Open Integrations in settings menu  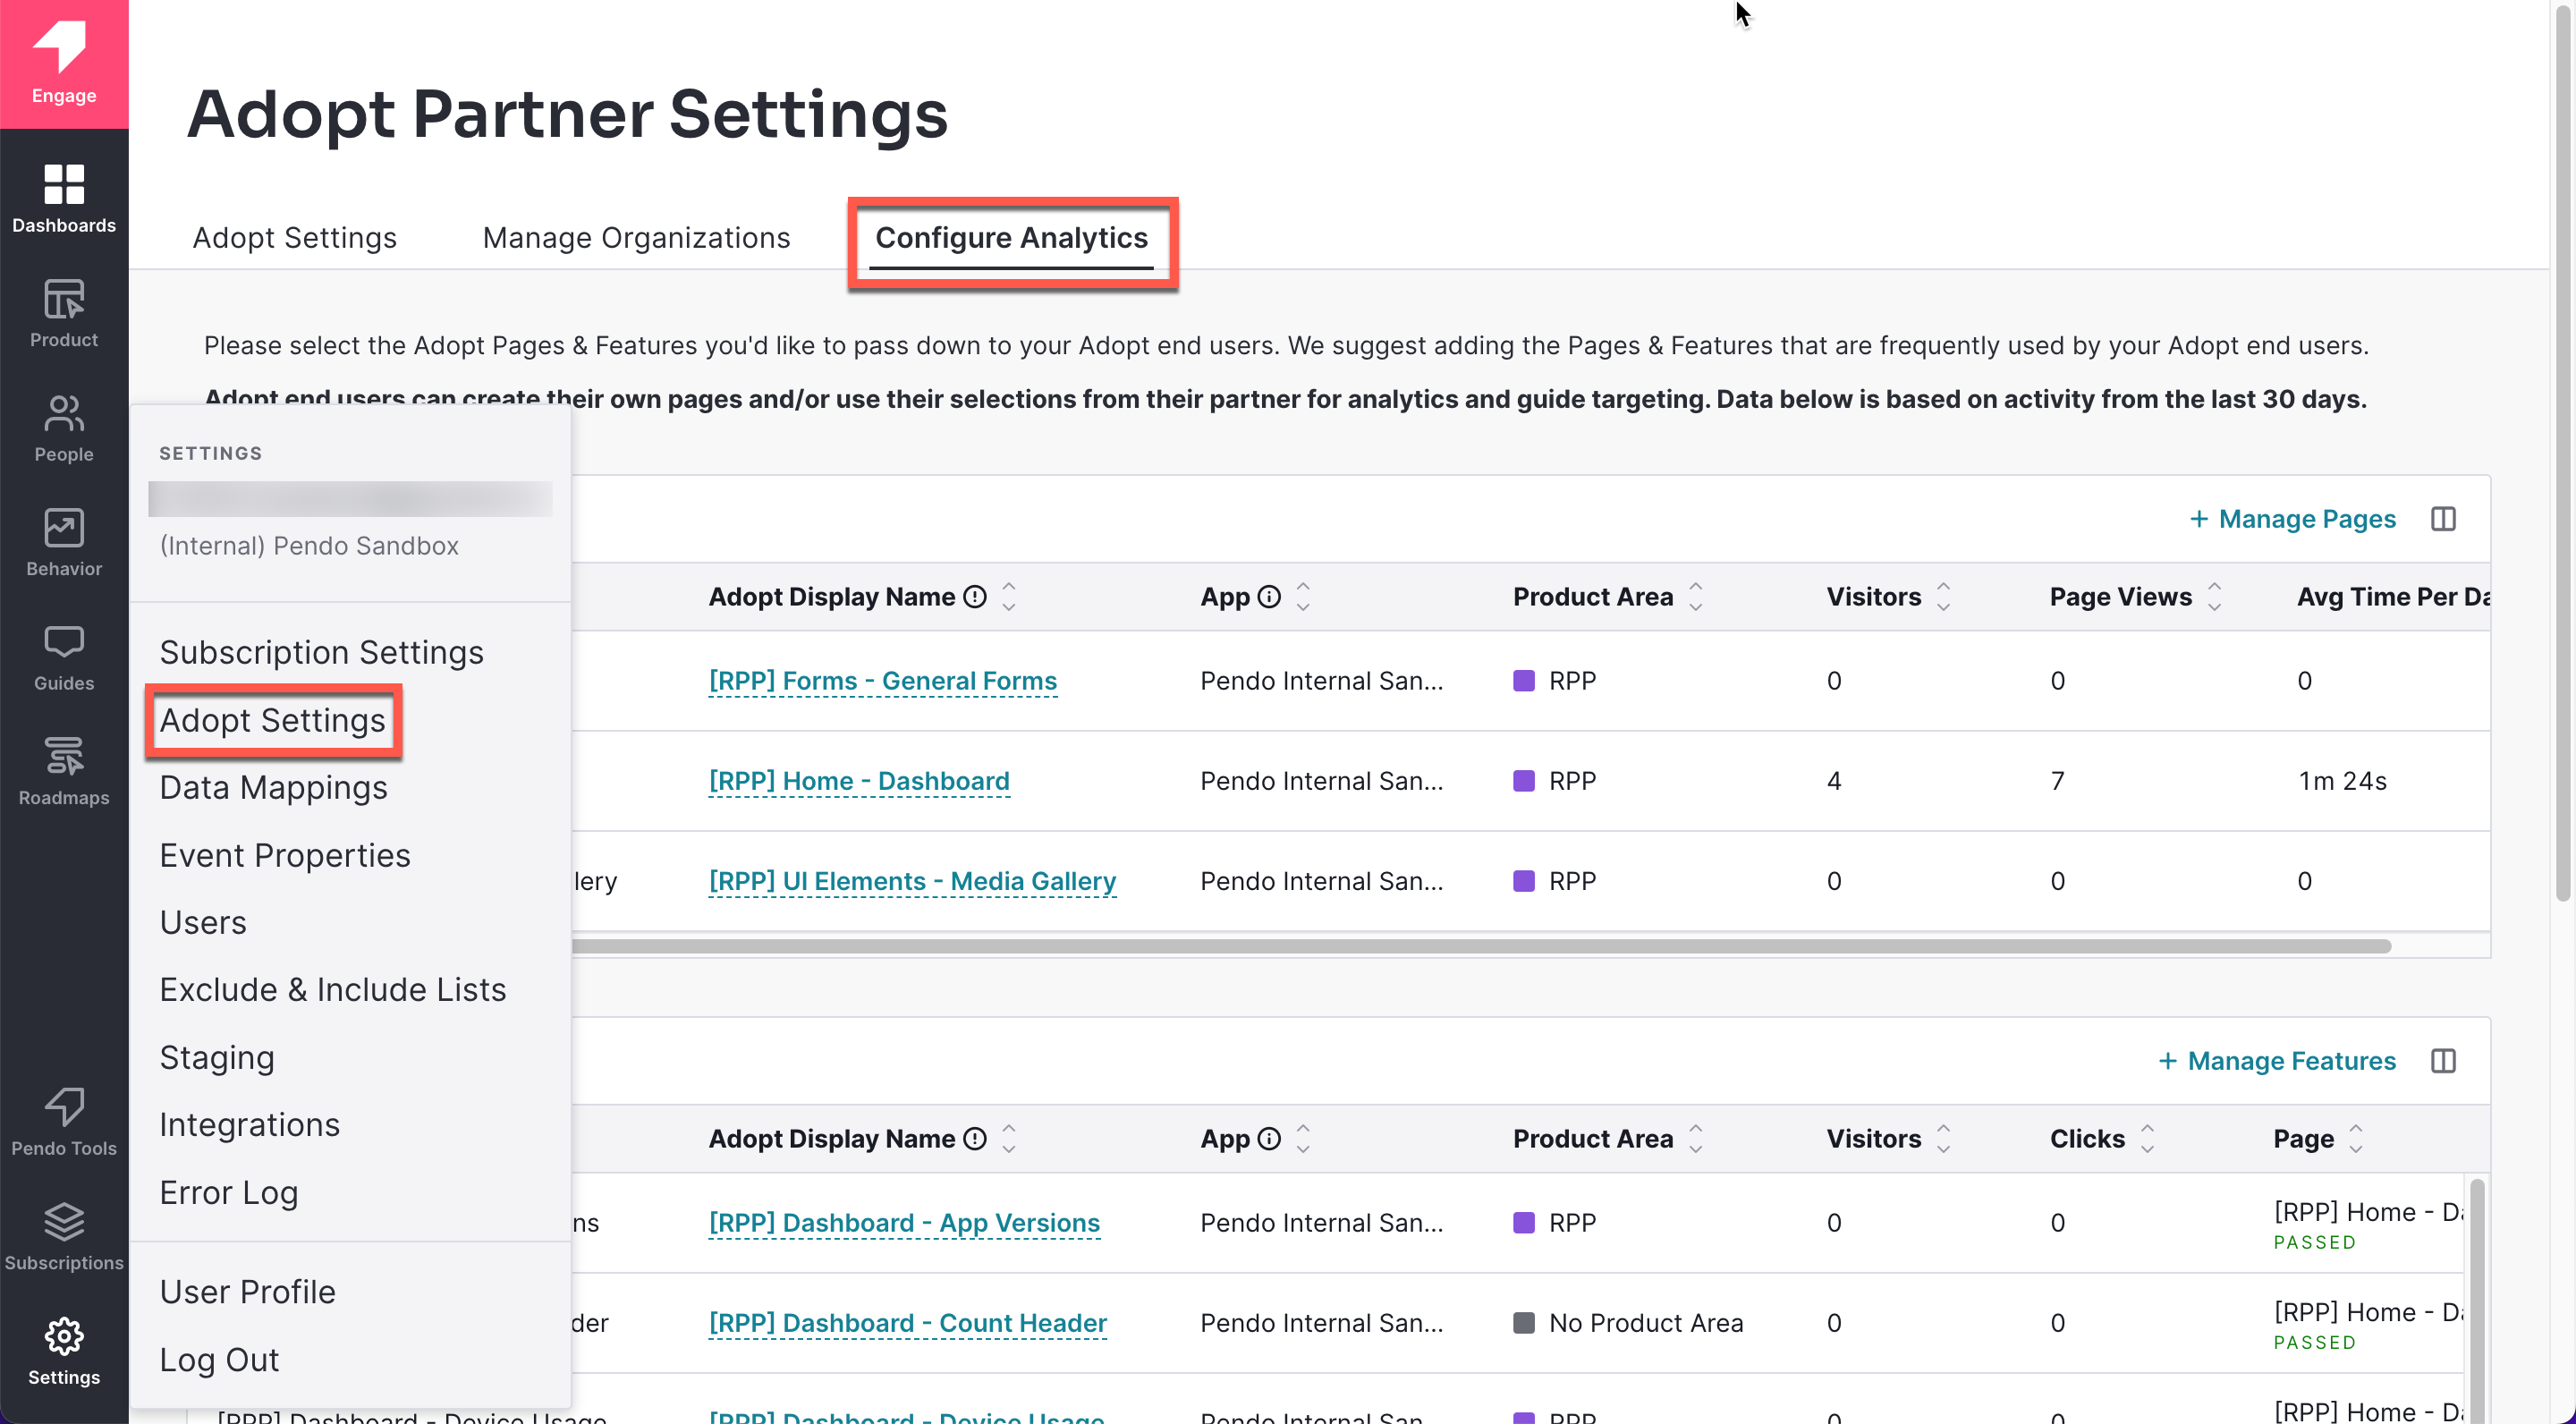point(250,1124)
